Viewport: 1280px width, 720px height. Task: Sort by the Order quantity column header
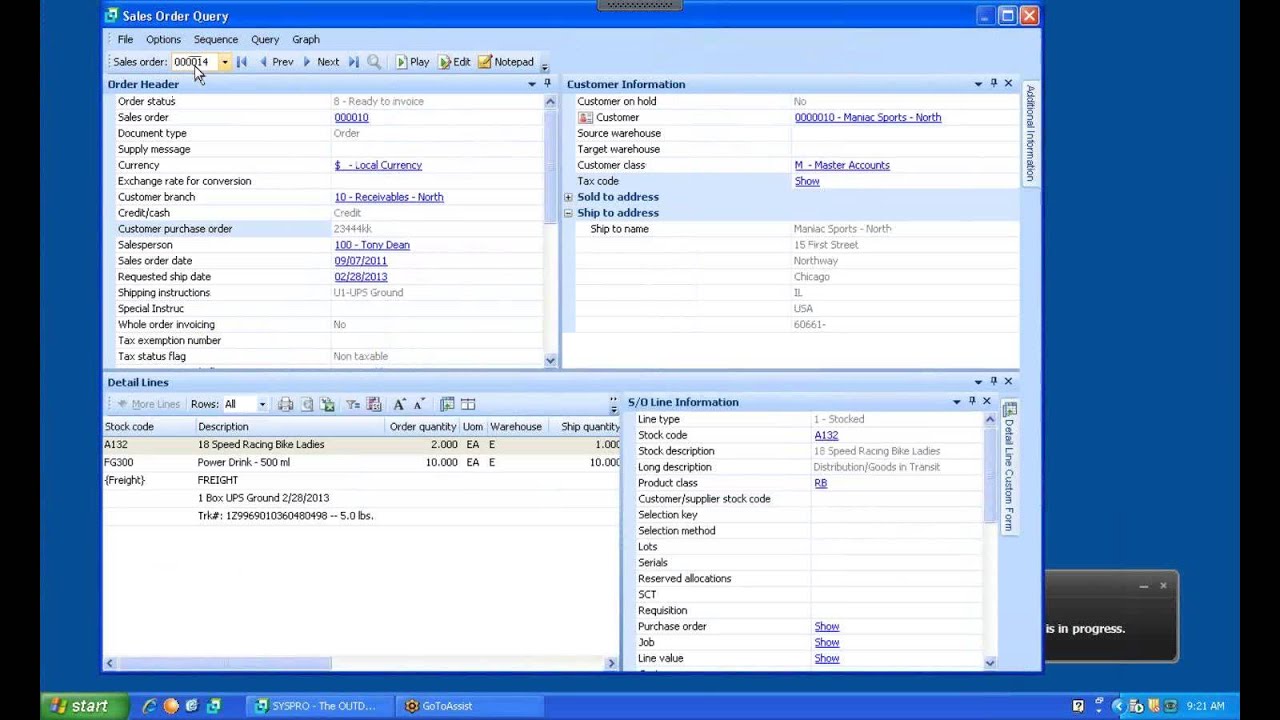[x=423, y=426]
